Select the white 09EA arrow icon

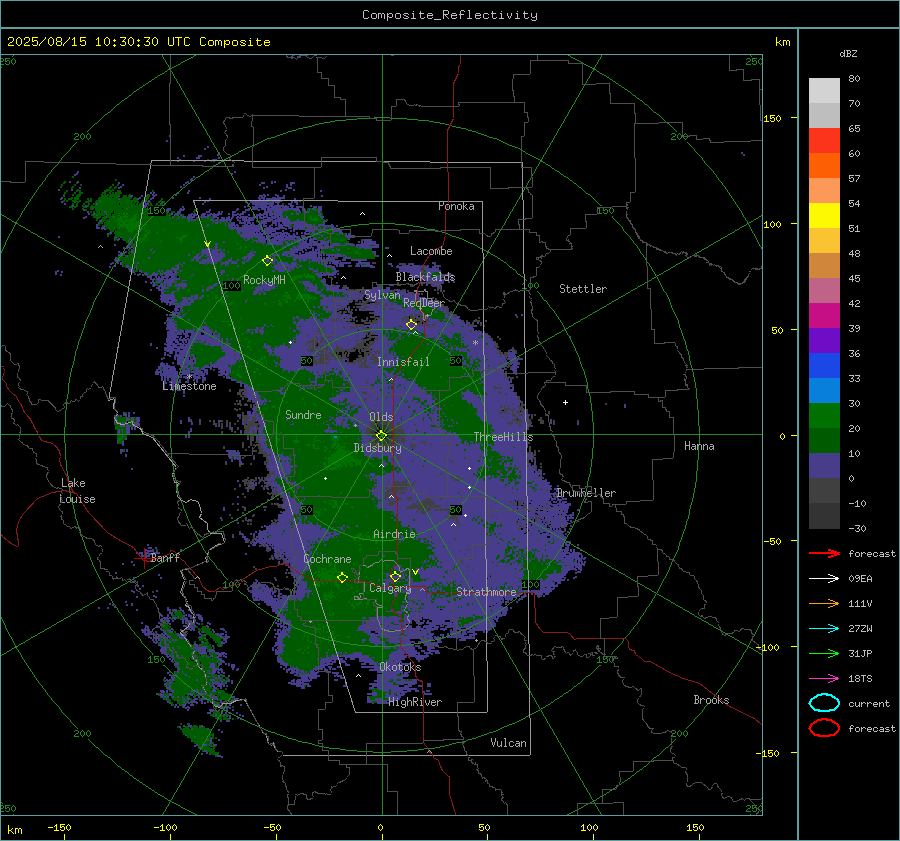click(824, 579)
